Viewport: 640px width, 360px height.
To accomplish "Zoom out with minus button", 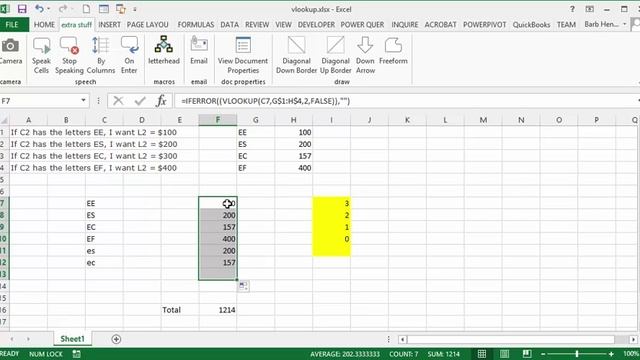I will [543, 354].
